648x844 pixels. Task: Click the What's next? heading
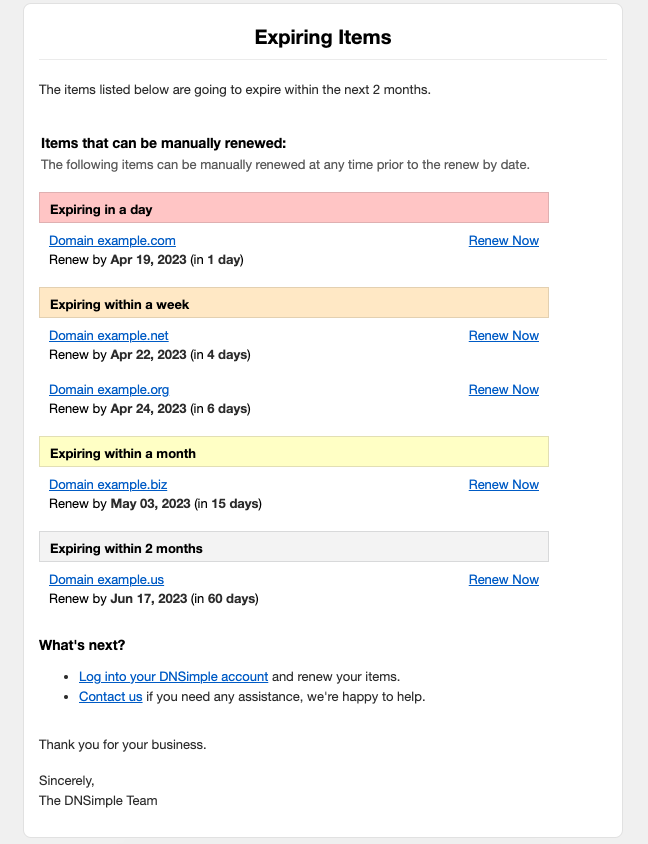pos(82,645)
